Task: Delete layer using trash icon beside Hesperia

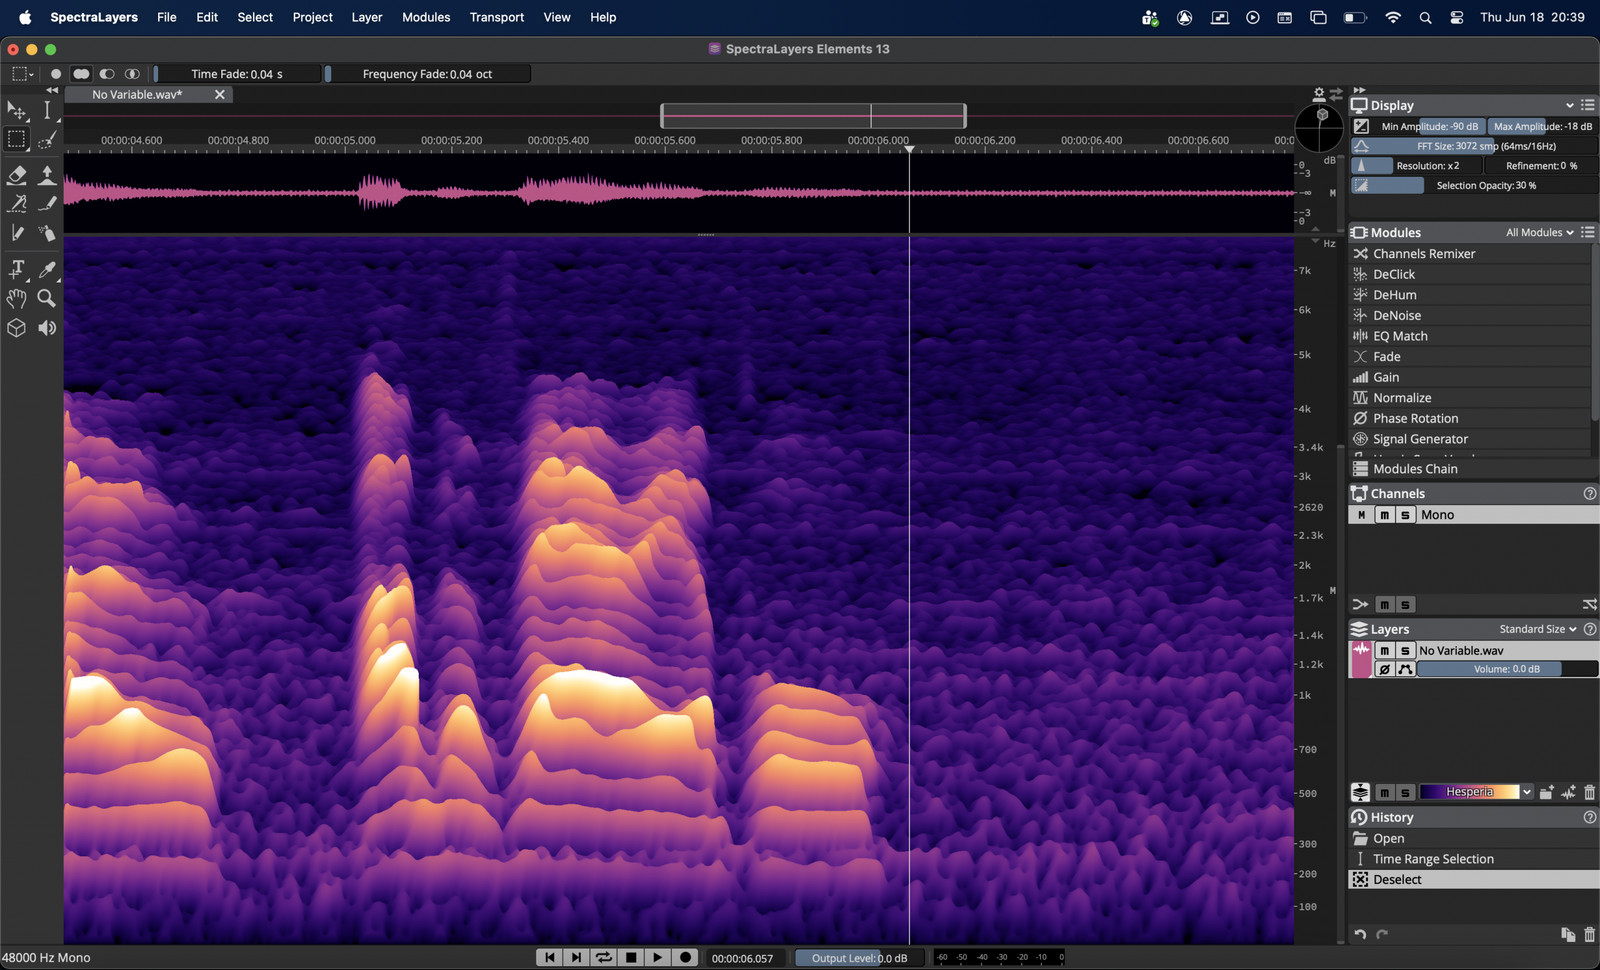Action: tap(1589, 792)
